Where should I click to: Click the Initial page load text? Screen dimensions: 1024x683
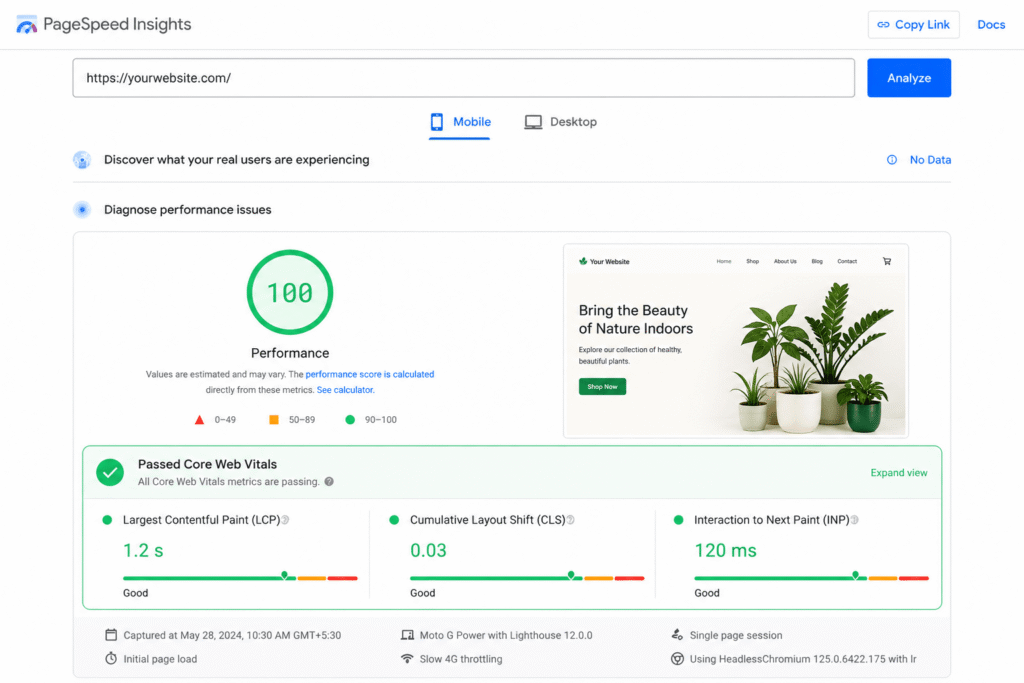point(160,659)
